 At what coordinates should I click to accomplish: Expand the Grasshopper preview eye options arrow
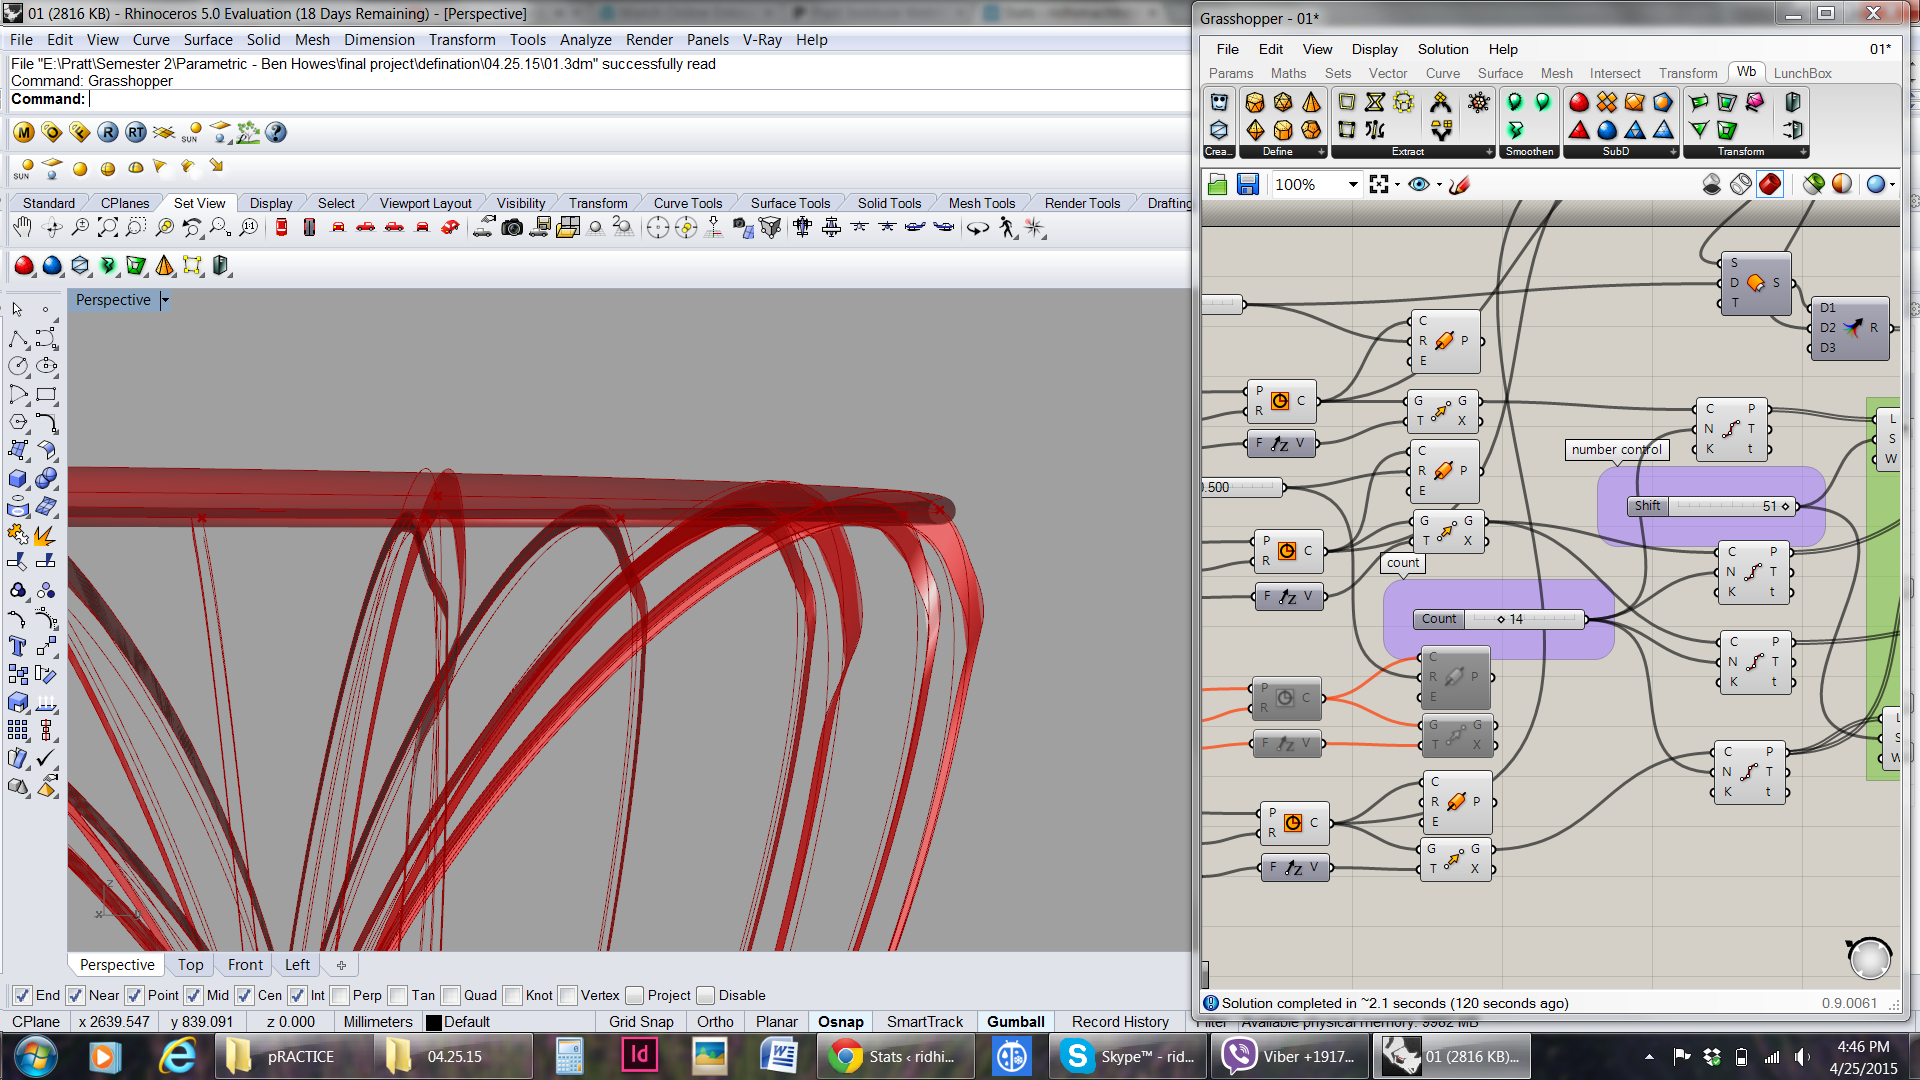(1439, 185)
